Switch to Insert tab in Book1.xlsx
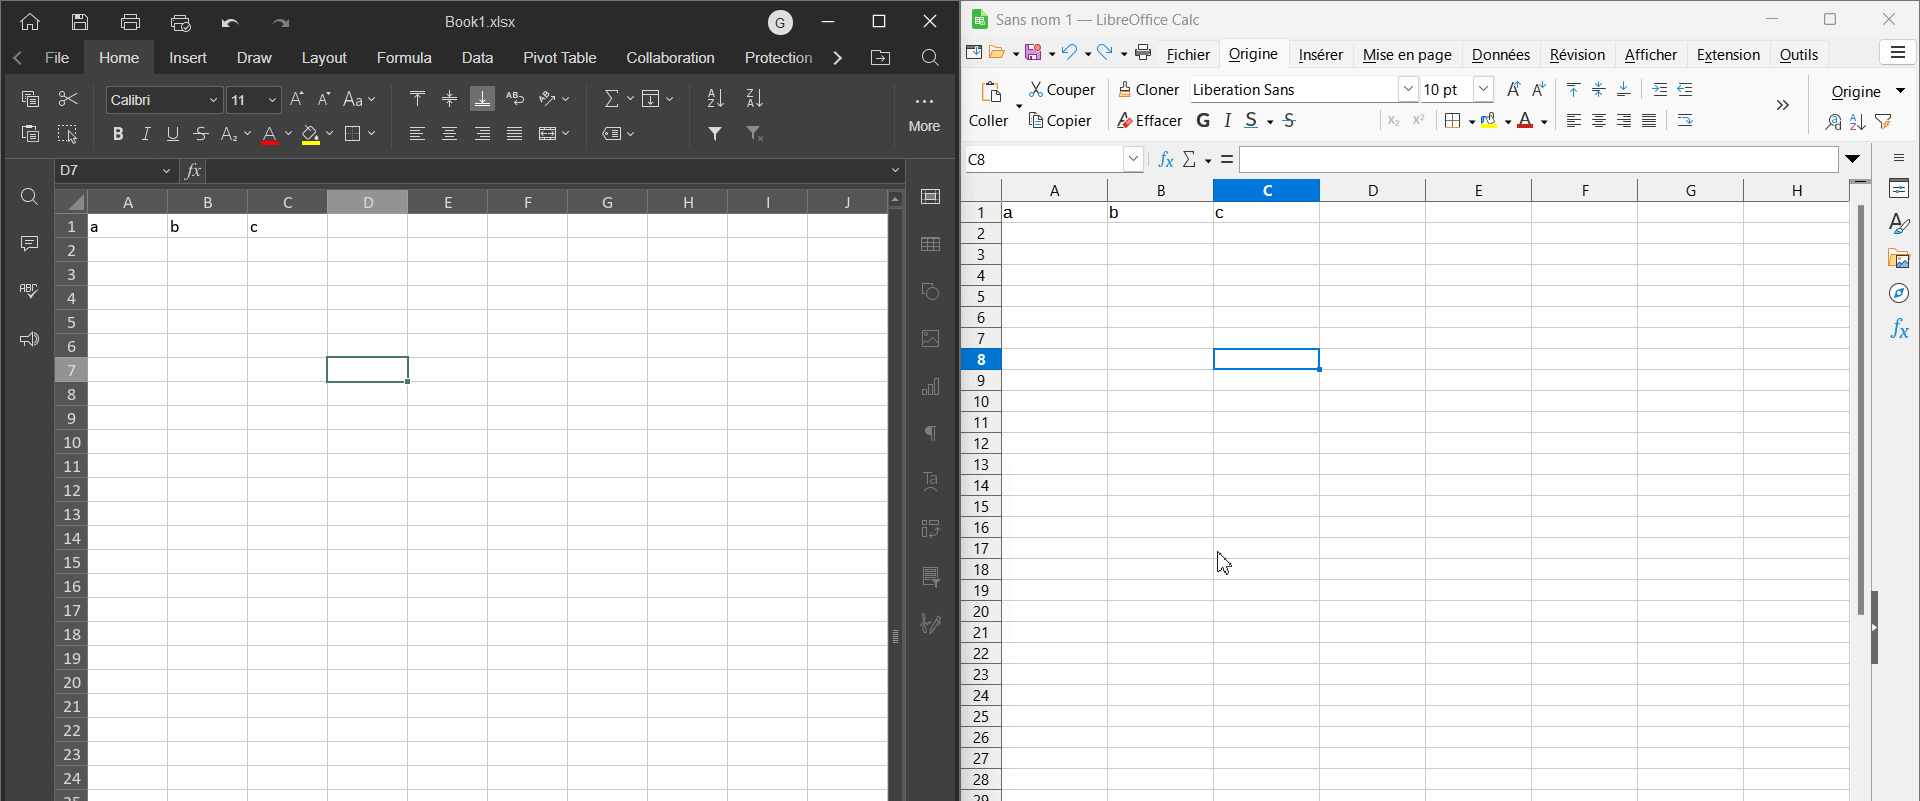1920x801 pixels. click(x=188, y=58)
